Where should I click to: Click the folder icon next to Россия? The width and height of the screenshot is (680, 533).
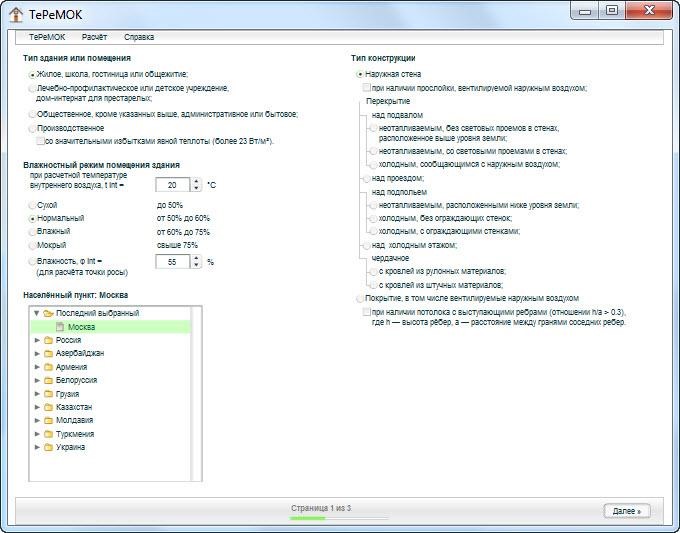click(x=48, y=340)
